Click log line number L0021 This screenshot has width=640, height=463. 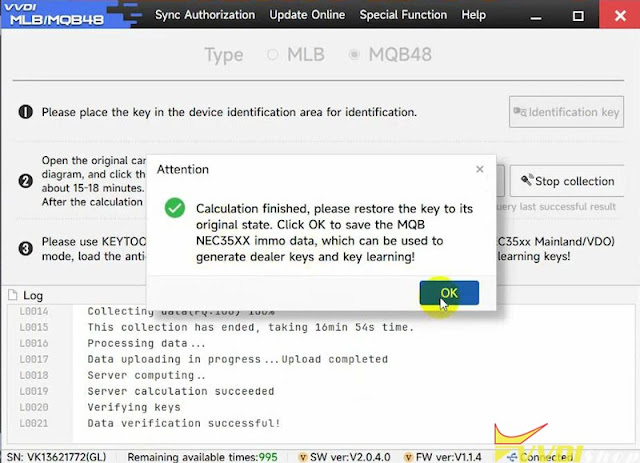34,423
